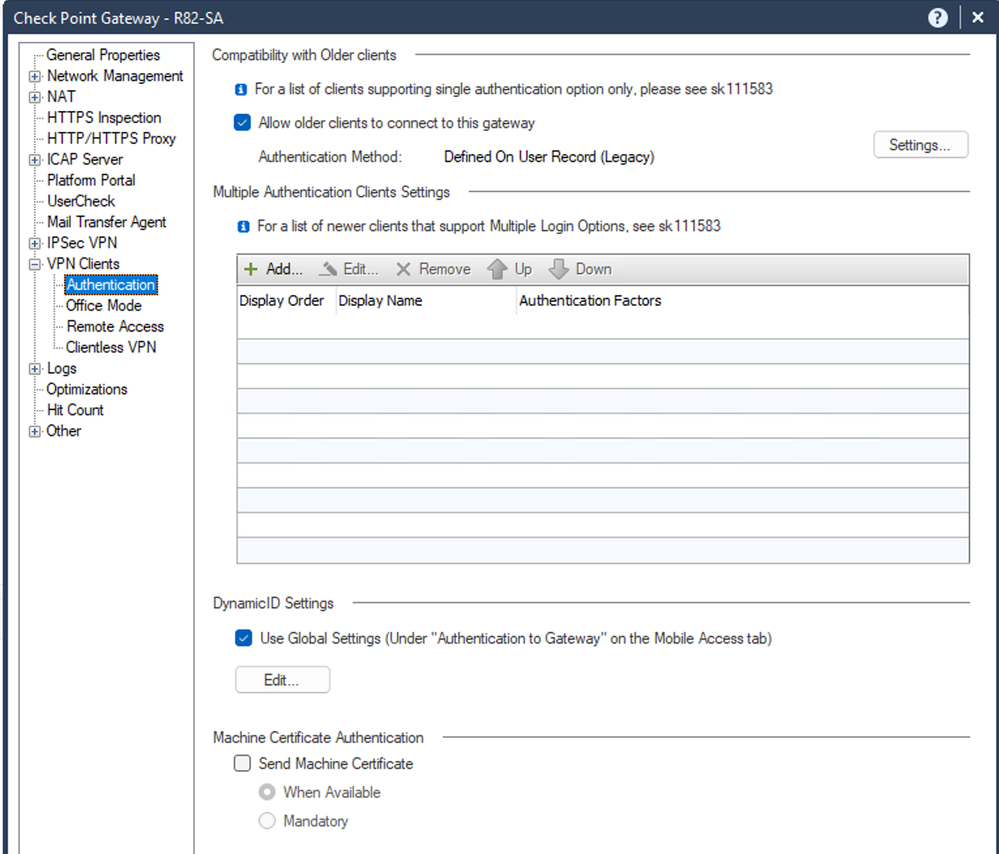Click the info icon beside single authentication note
The width and height of the screenshot is (999, 854).
241,90
